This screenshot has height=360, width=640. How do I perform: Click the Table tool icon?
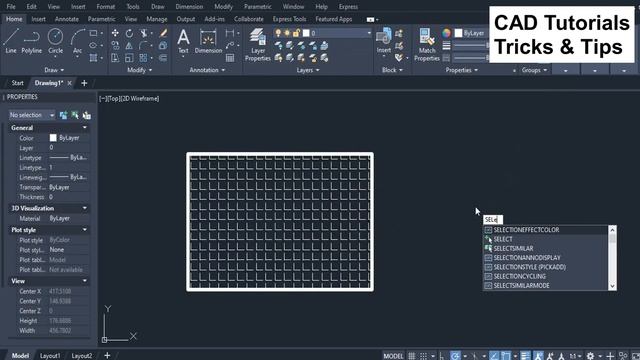click(x=230, y=58)
